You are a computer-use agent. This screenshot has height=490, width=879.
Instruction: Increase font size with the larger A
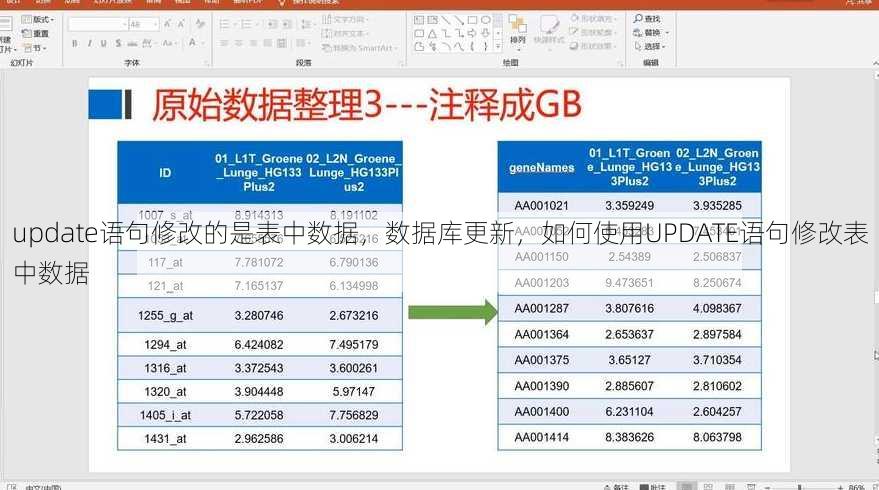tap(167, 24)
